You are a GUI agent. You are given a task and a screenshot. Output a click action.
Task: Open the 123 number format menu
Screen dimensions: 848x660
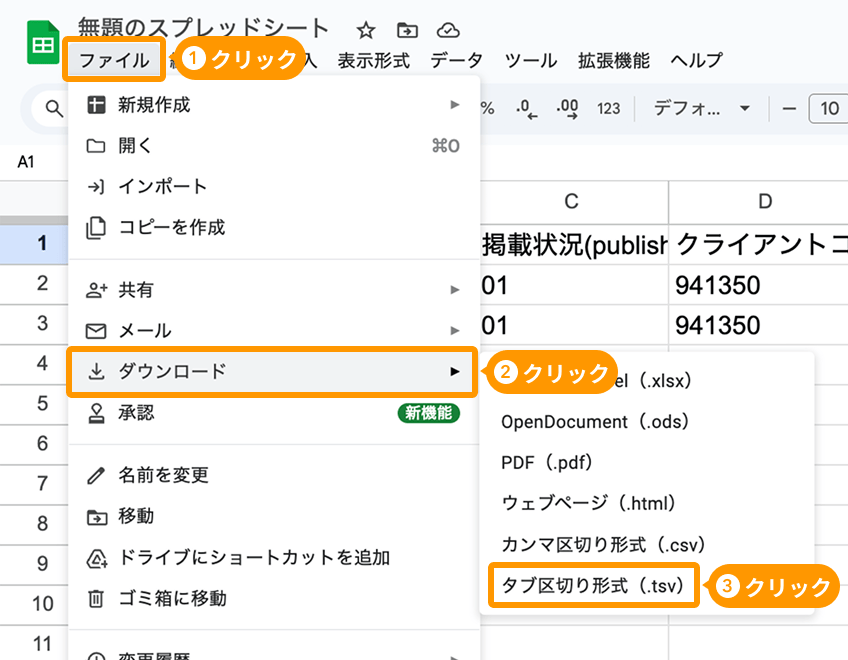[608, 109]
